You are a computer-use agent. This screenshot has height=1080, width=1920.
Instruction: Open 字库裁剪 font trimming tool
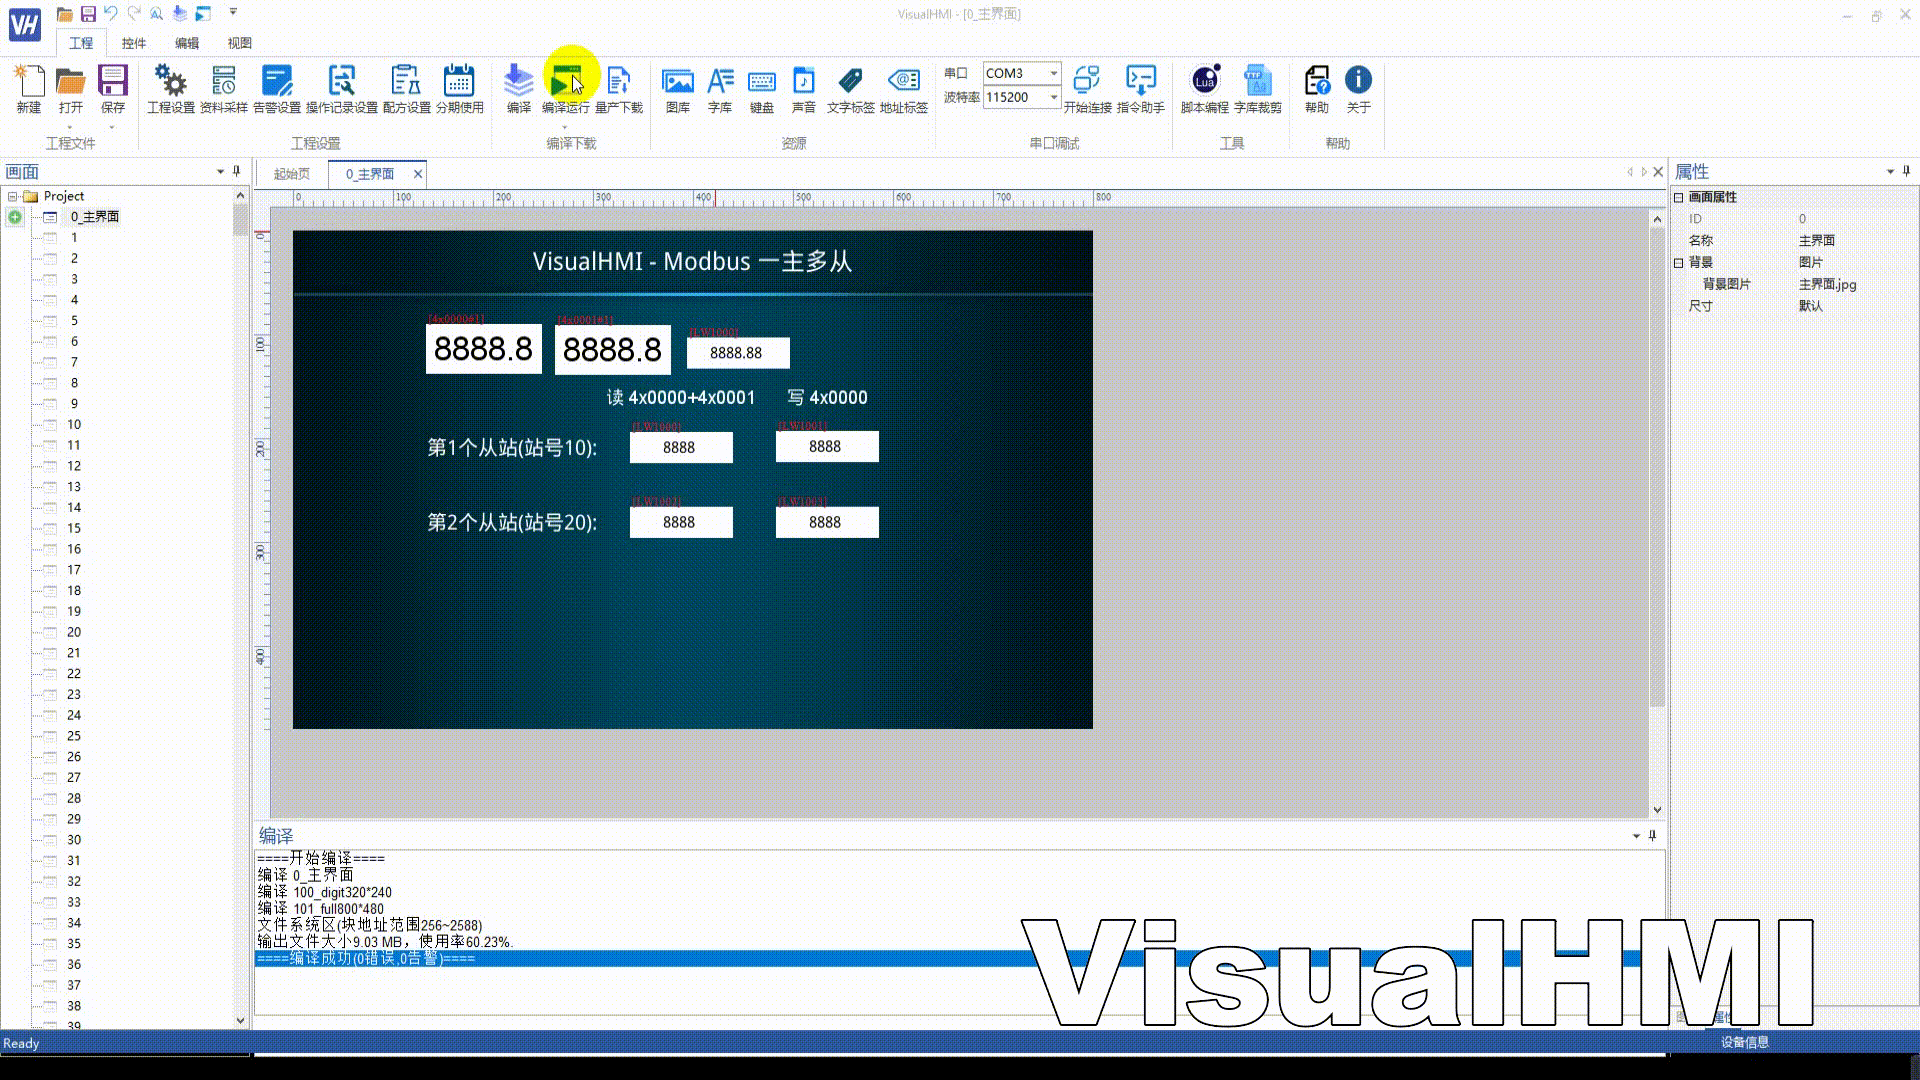point(1258,89)
